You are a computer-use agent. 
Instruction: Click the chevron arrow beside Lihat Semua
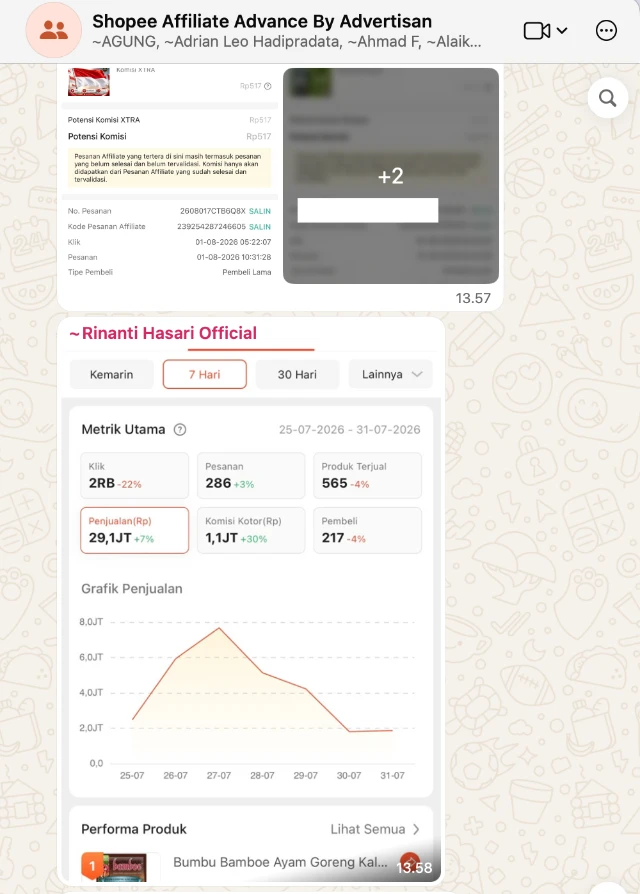[416, 829]
